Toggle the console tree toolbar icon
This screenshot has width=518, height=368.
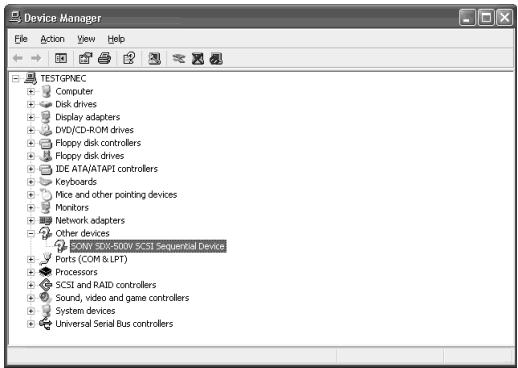[61, 59]
